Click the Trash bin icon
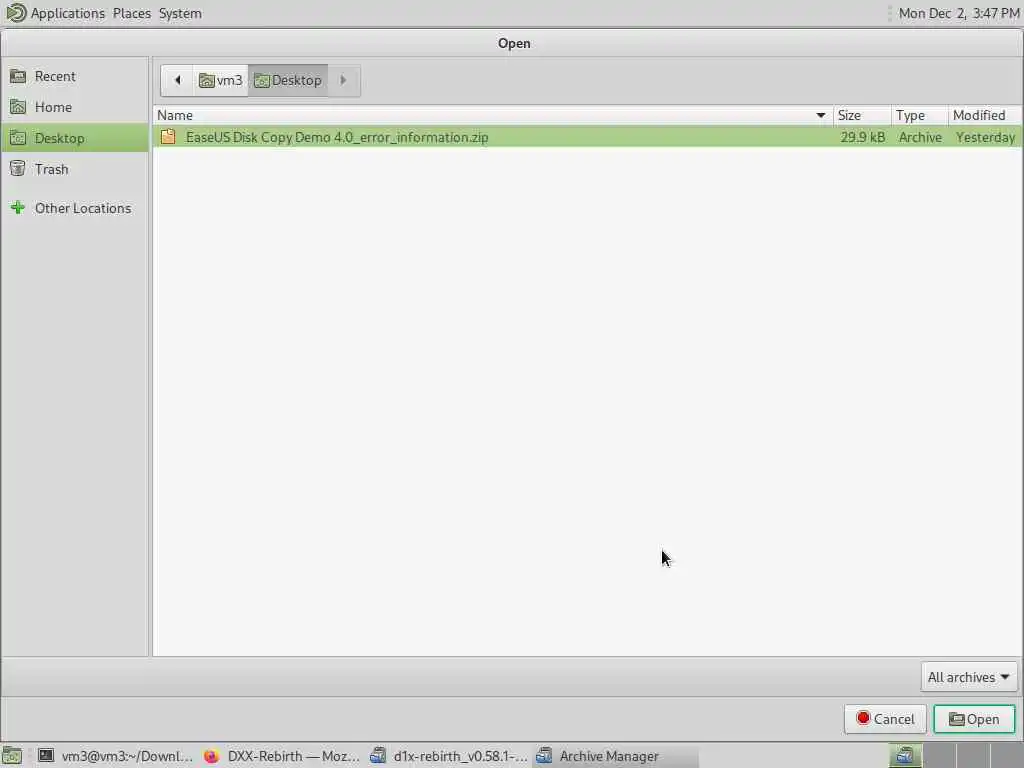Image resolution: width=1024 pixels, height=768 pixels. (18, 168)
